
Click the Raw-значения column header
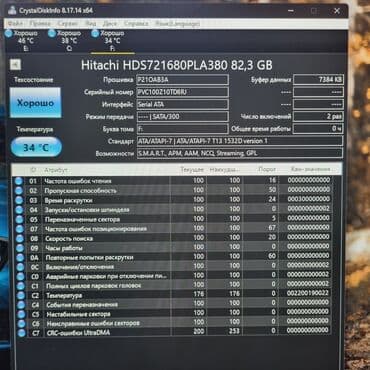point(310,169)
